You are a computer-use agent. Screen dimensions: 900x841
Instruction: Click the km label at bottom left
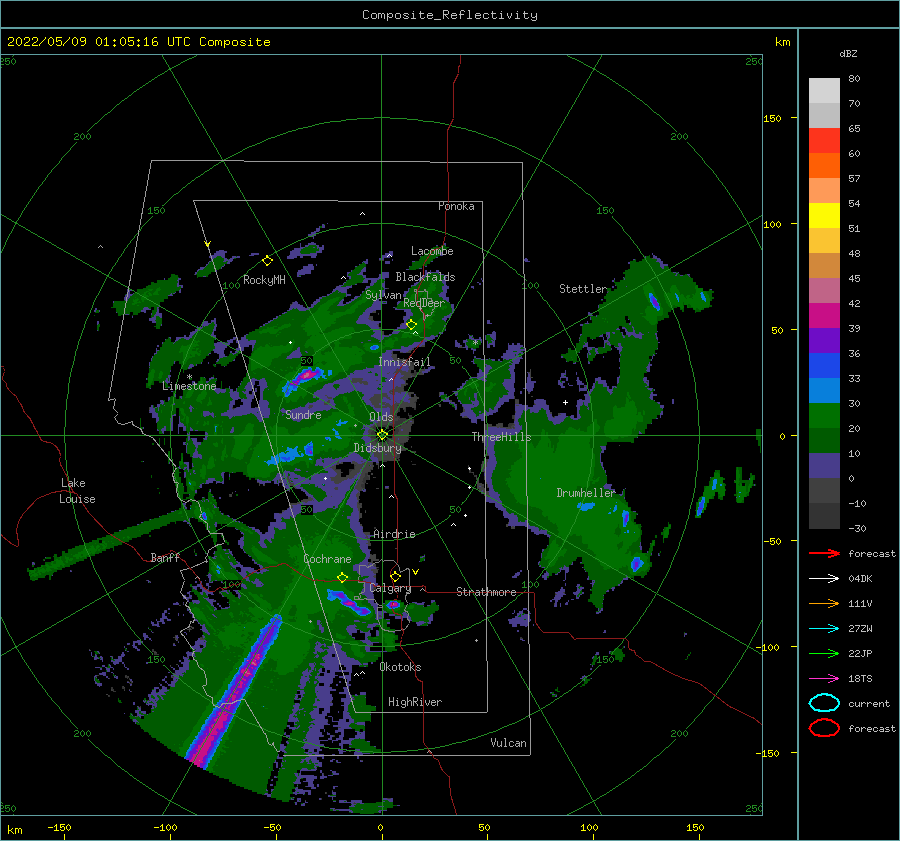click(x=15, y=830)
